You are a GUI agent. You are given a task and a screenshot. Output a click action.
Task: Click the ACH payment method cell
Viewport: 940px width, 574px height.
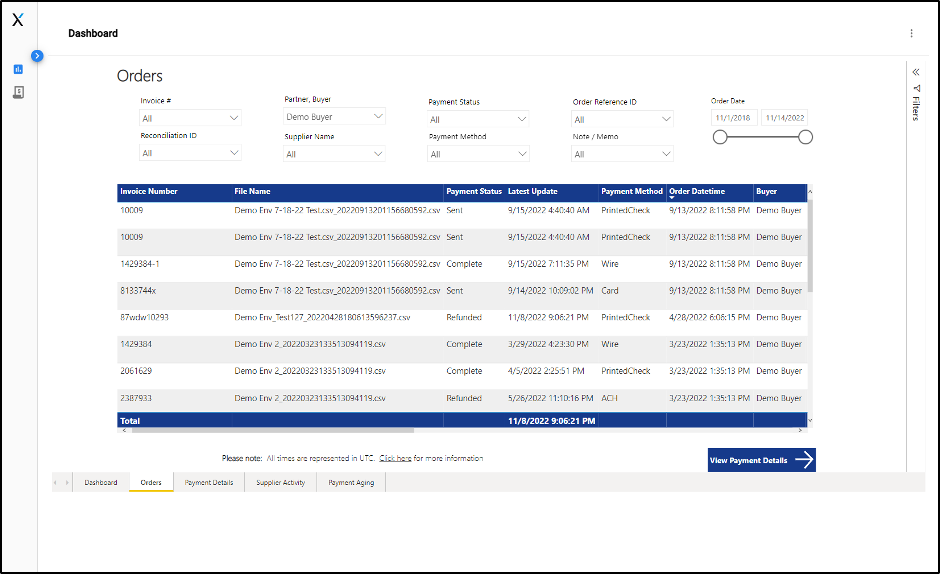[x=610, y=398]
